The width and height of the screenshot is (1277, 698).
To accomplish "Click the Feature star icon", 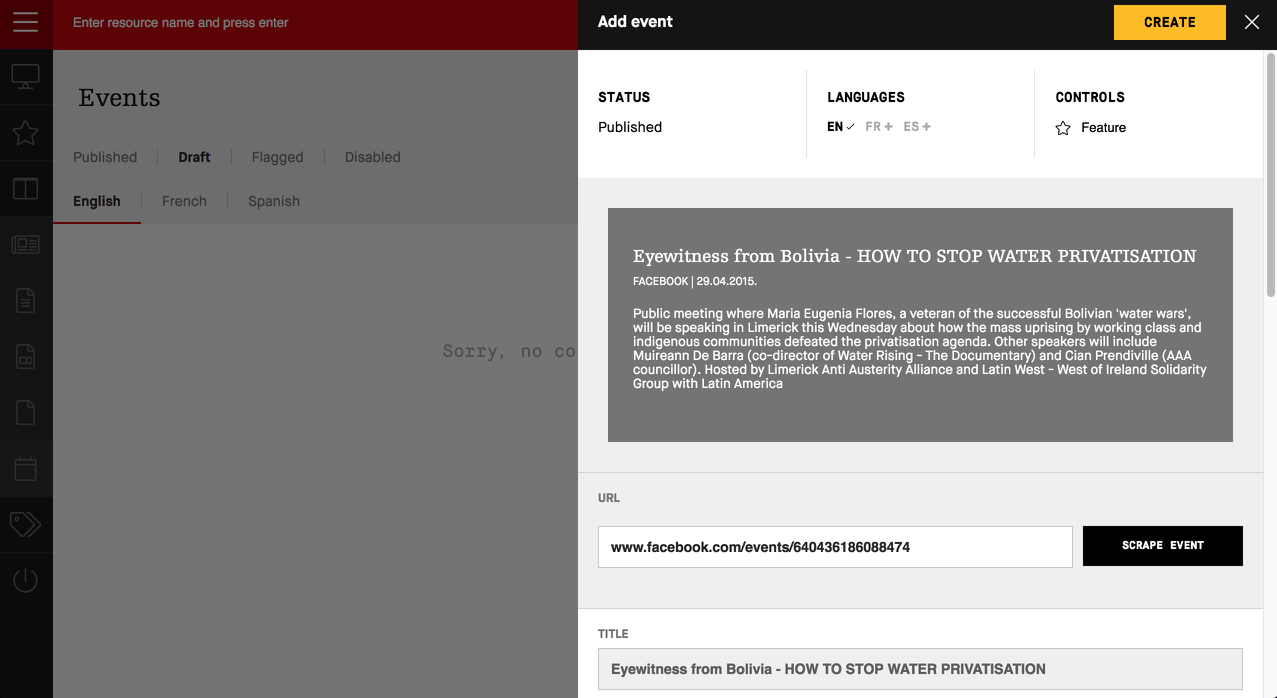I will pyautogui.click(x=1063, y=128).
